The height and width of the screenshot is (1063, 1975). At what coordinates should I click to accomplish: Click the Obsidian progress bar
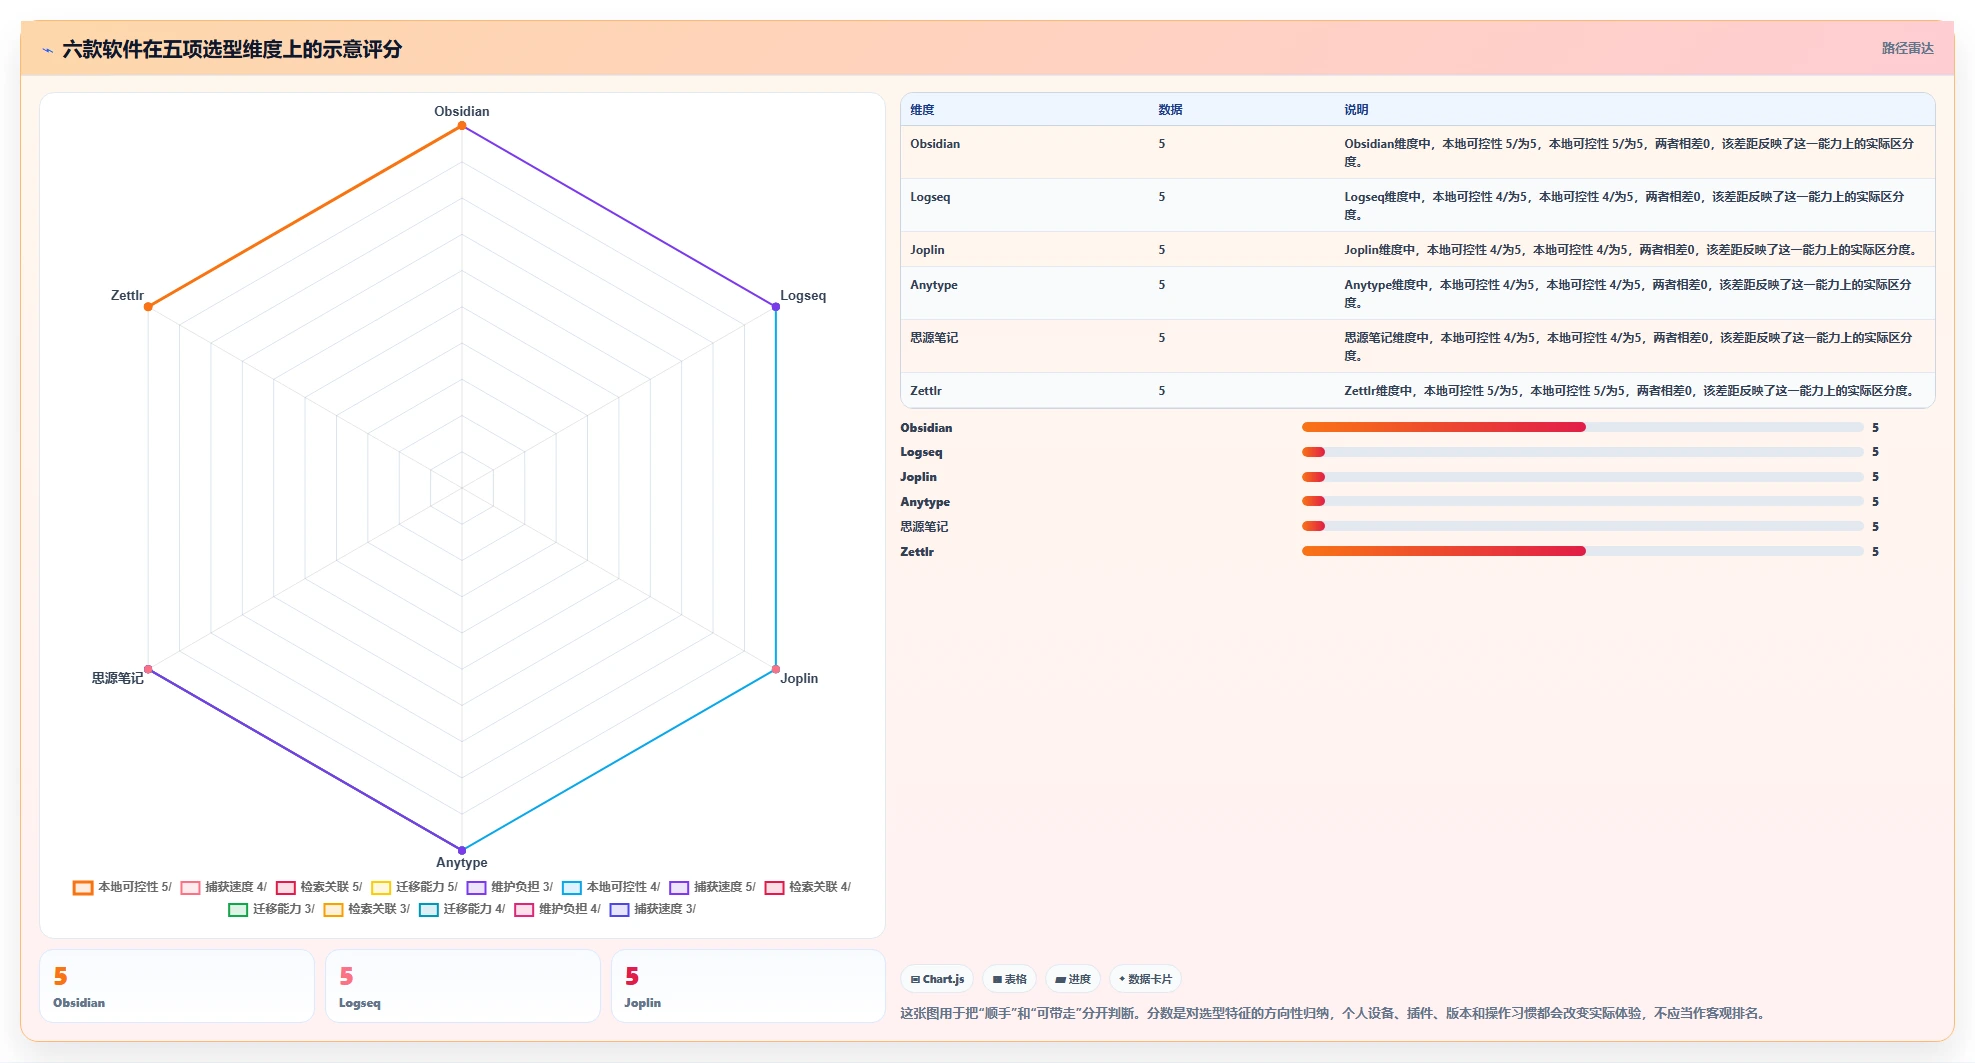coord(1582,427)
